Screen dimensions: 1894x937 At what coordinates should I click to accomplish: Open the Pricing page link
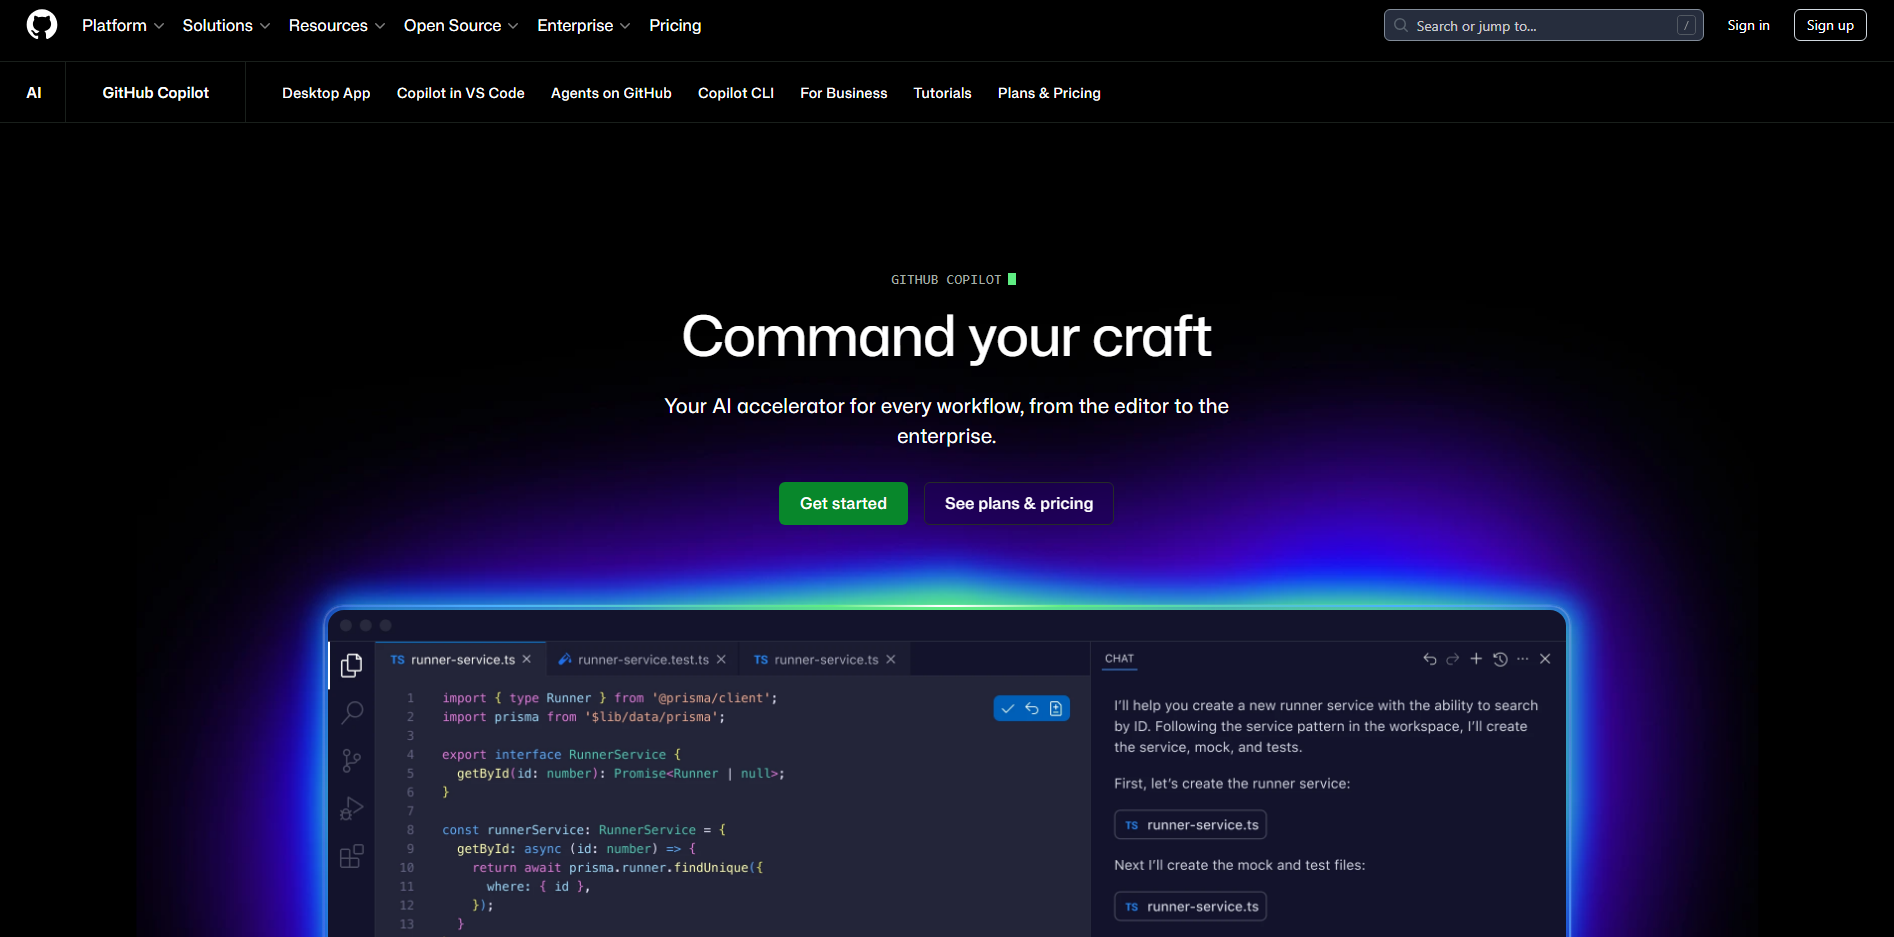[675, 25]
